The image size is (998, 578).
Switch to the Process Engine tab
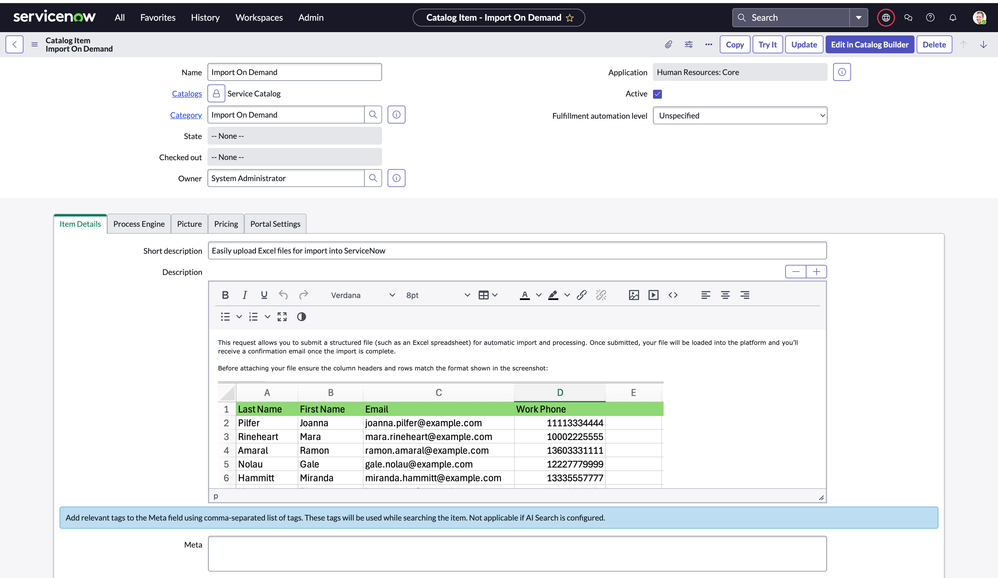[138, 223]
